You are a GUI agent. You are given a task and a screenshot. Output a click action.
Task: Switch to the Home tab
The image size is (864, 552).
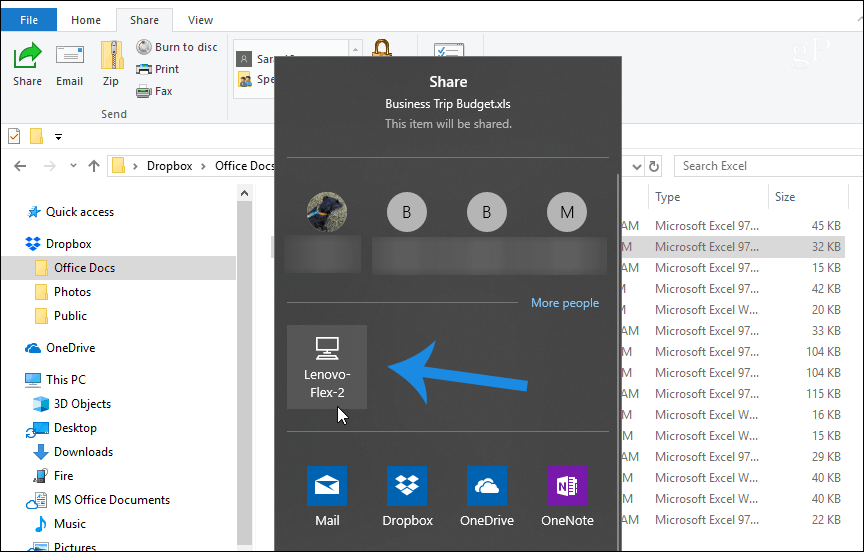tap(86, 20)
